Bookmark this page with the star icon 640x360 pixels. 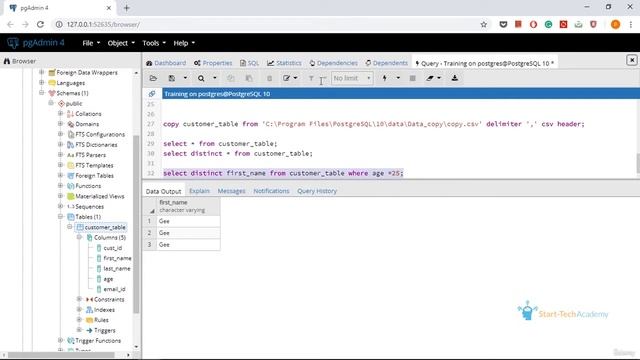(x=484, y=24)
